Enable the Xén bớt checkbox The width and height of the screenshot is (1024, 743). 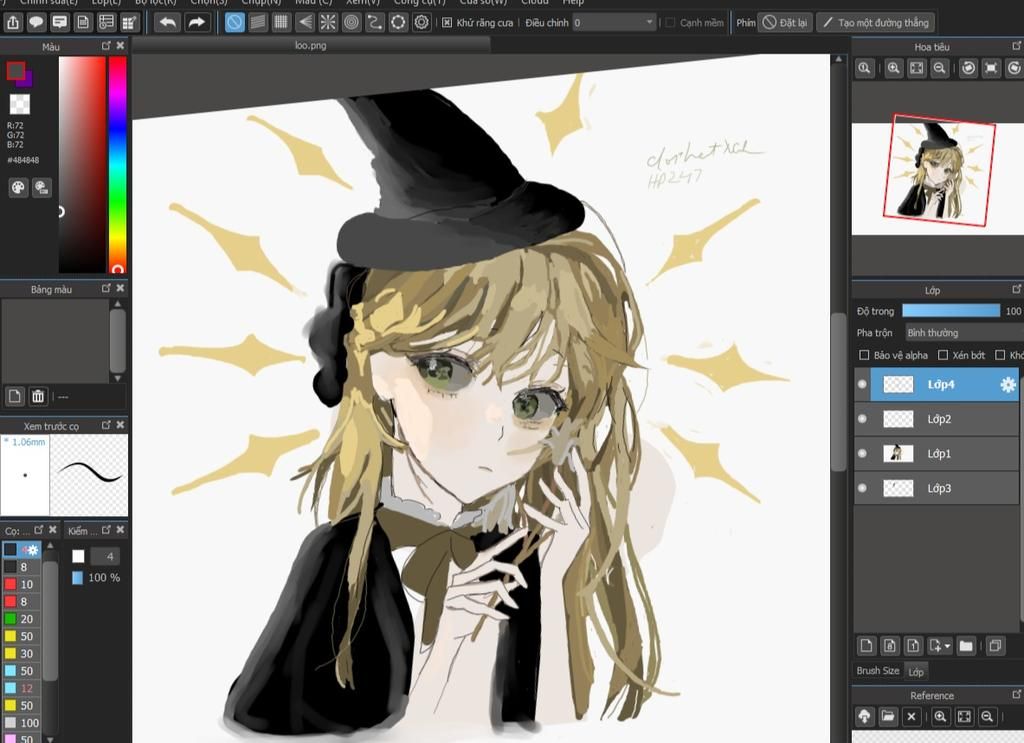point(943,355)
